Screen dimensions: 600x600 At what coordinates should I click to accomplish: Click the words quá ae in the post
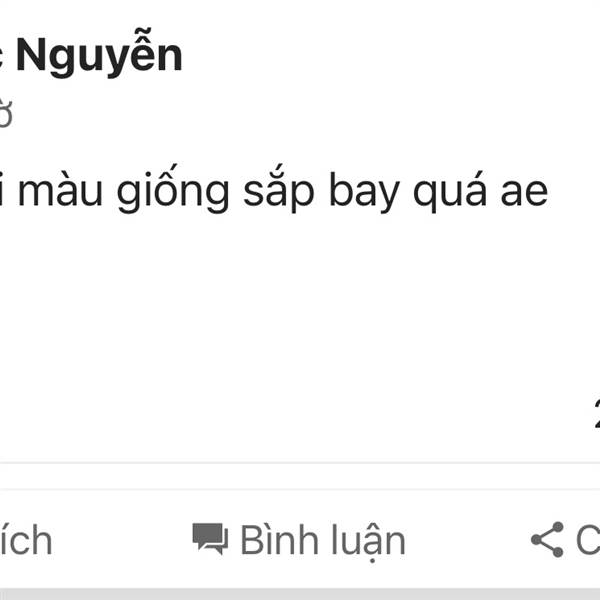click(x=481, y=192)
